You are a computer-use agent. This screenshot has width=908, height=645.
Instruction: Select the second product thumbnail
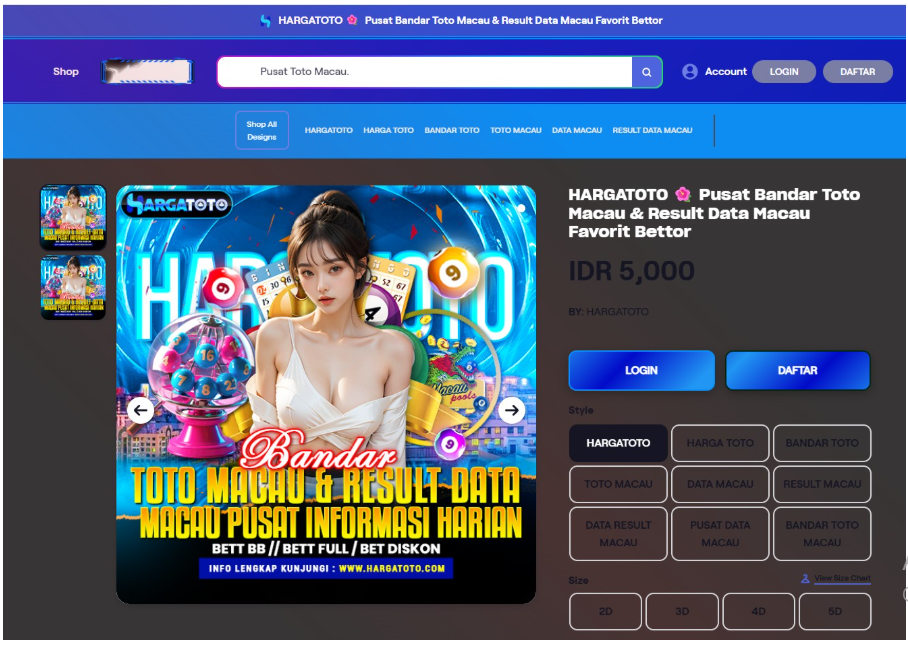[73, 287]
